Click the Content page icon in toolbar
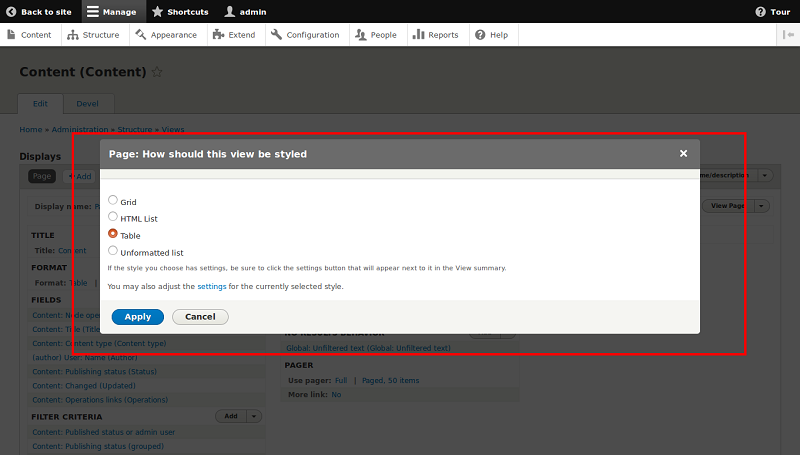Image resolution: width=800 pixels, height=455 pixels. (11, 35)
